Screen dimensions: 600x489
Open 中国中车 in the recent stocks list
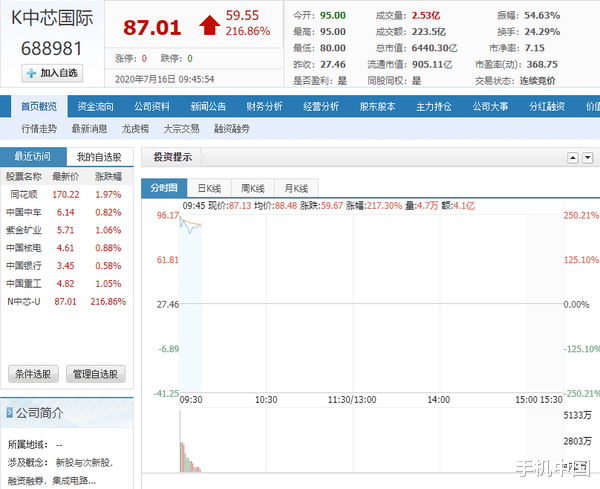24,212
